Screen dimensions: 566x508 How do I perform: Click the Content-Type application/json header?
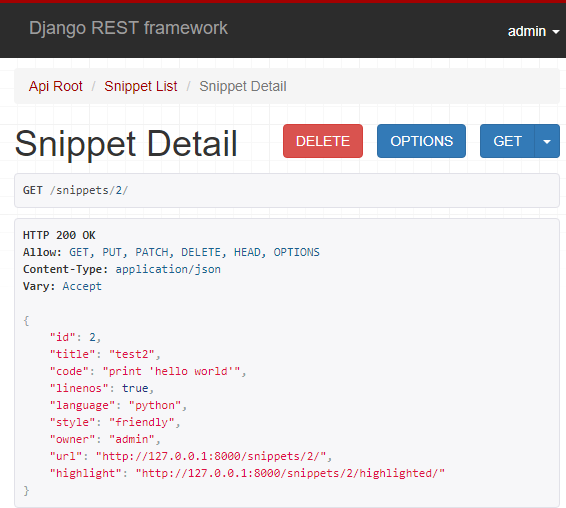click(122, 269)
